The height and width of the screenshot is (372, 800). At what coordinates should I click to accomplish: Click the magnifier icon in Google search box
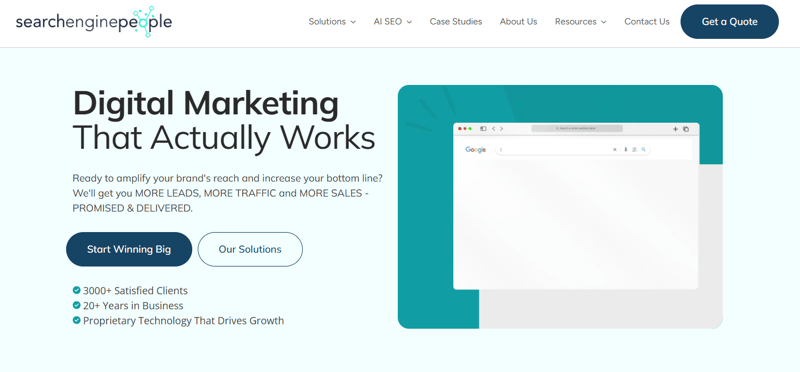(x=643, y=150)
